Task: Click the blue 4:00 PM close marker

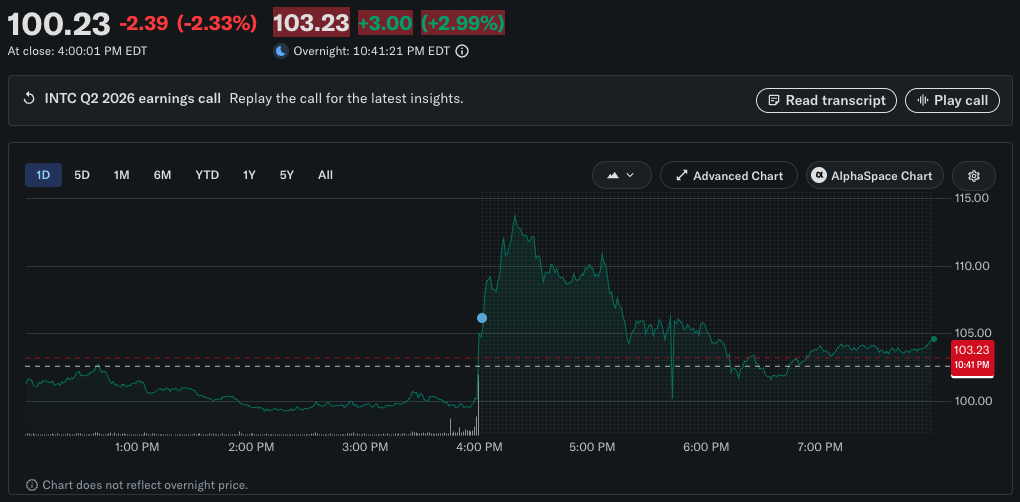Action: [482, 318]
